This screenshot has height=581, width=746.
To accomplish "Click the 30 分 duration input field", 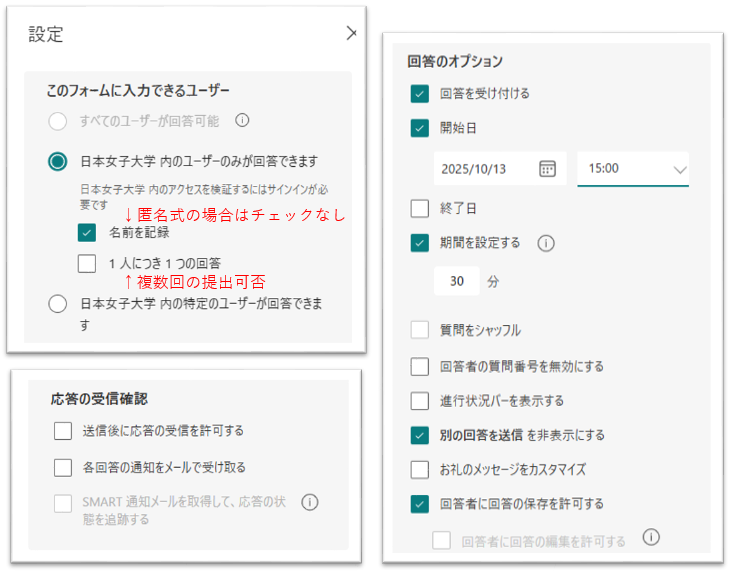I will [457, 282].
